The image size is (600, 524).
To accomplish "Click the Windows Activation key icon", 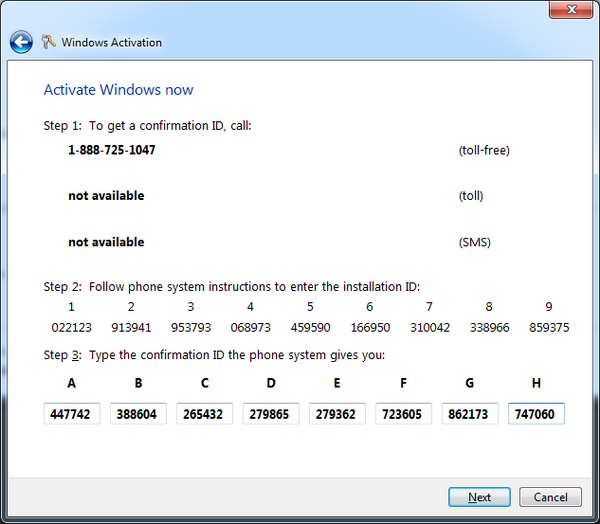I will coord(49,42).
